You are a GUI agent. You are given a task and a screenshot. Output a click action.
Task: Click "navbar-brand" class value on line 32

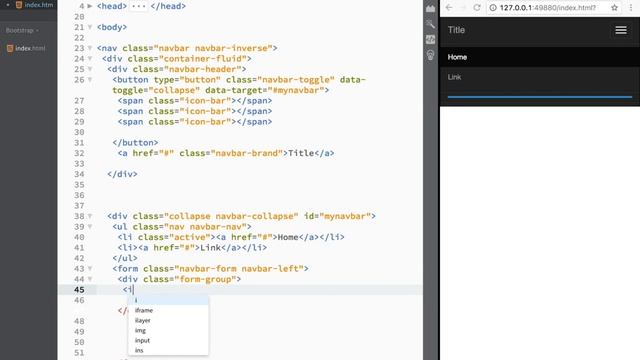pos(247,153)
